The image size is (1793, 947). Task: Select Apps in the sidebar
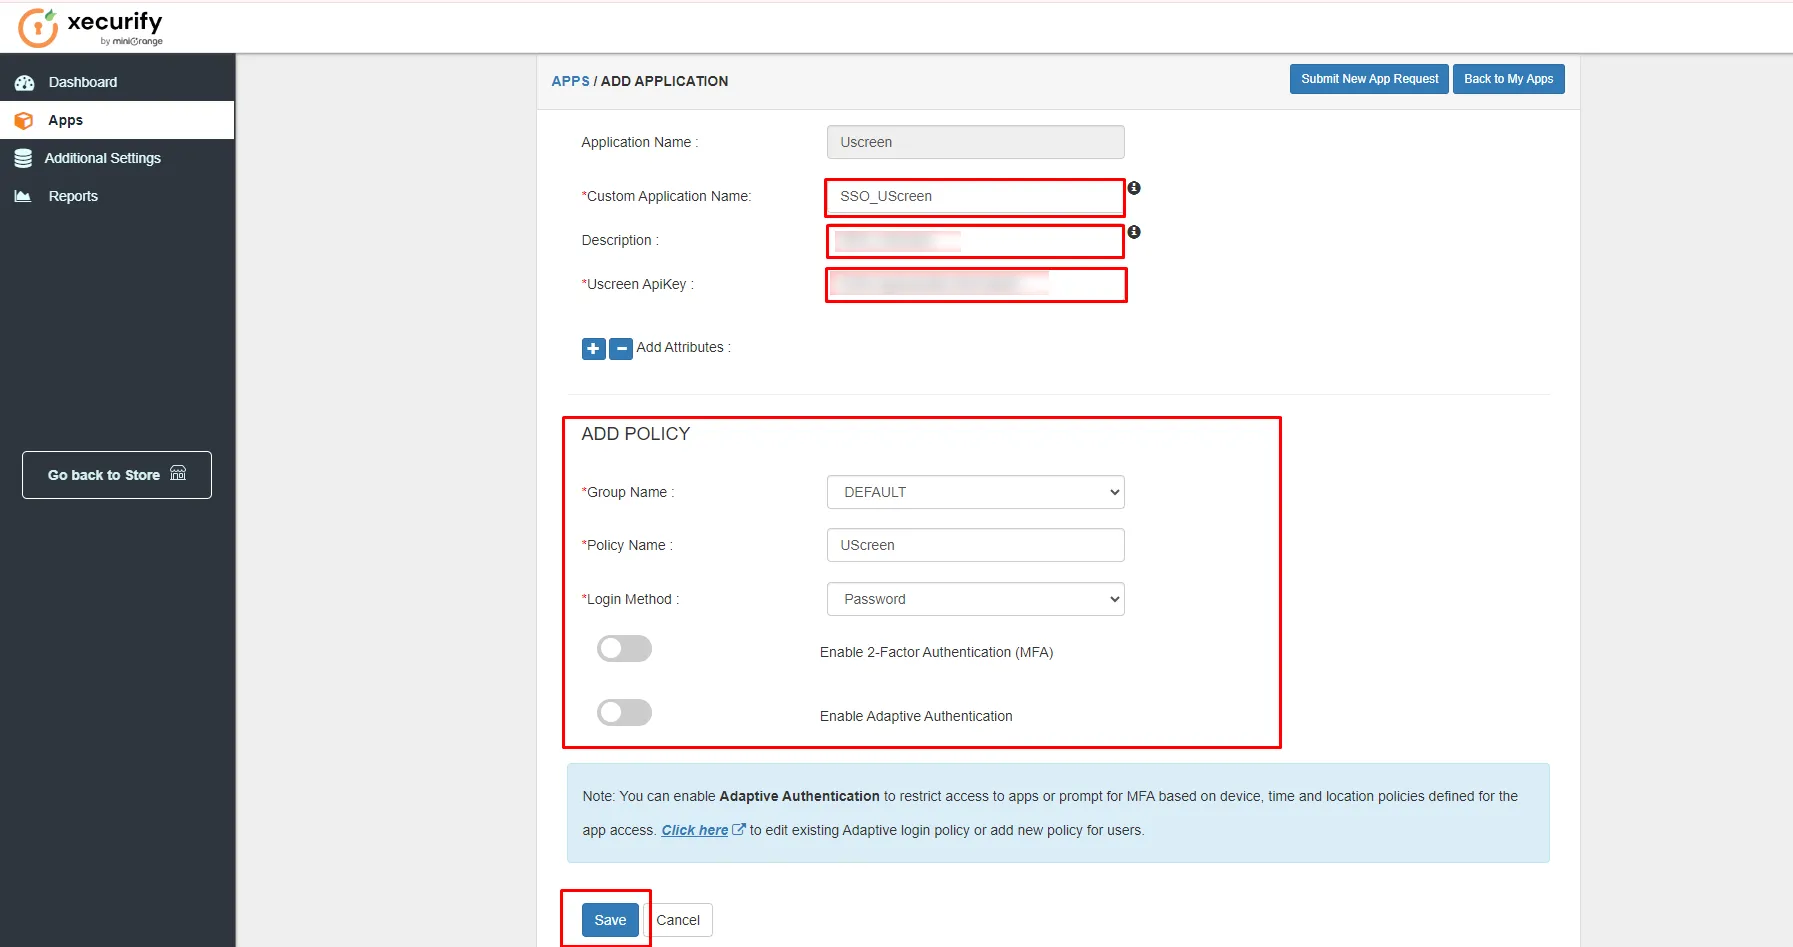point(117,120)
